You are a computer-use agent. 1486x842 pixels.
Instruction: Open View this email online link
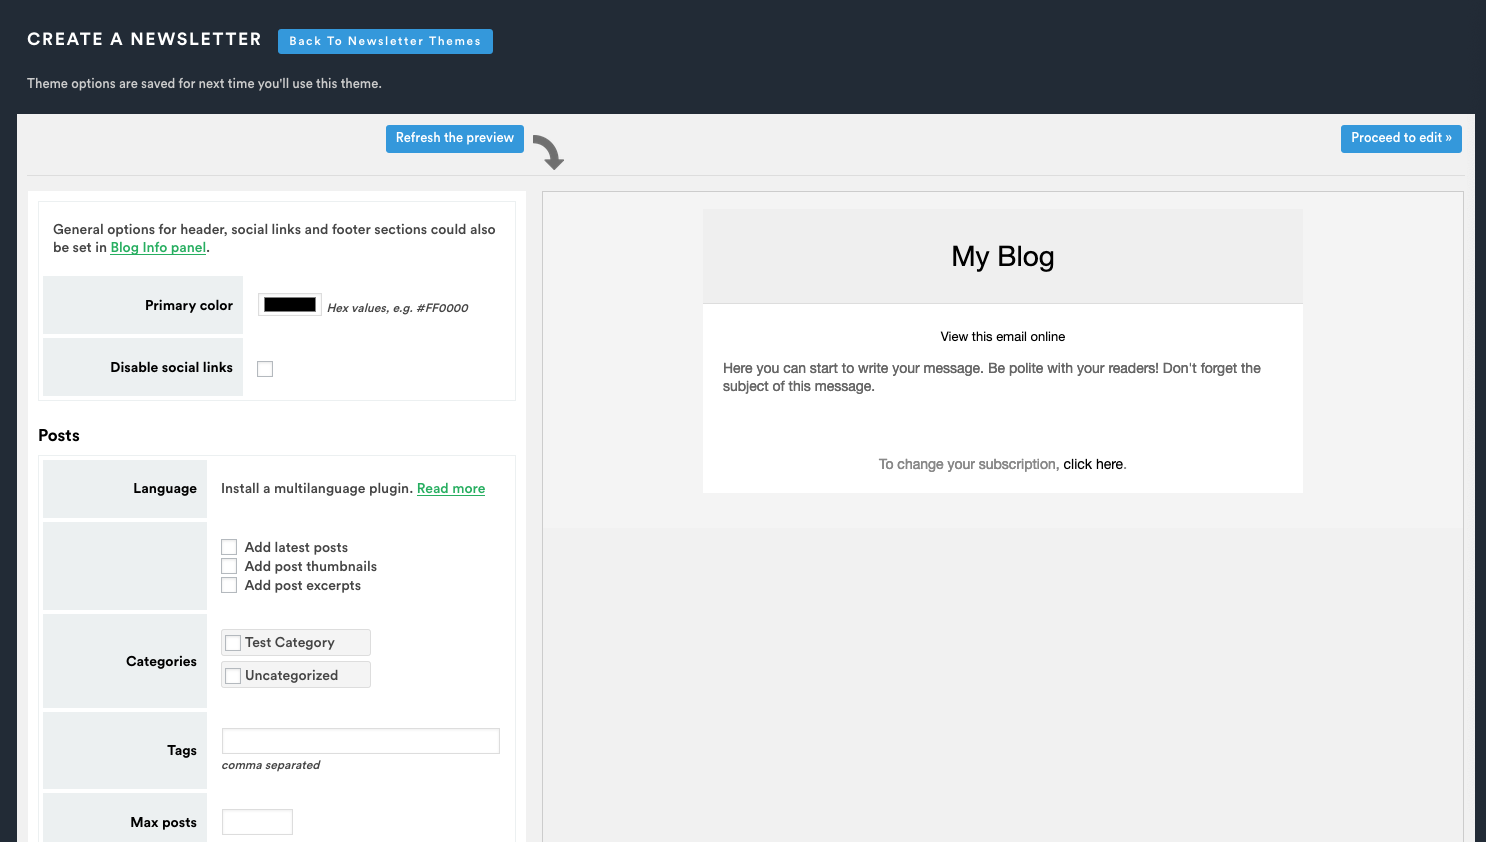[1002, 337]
